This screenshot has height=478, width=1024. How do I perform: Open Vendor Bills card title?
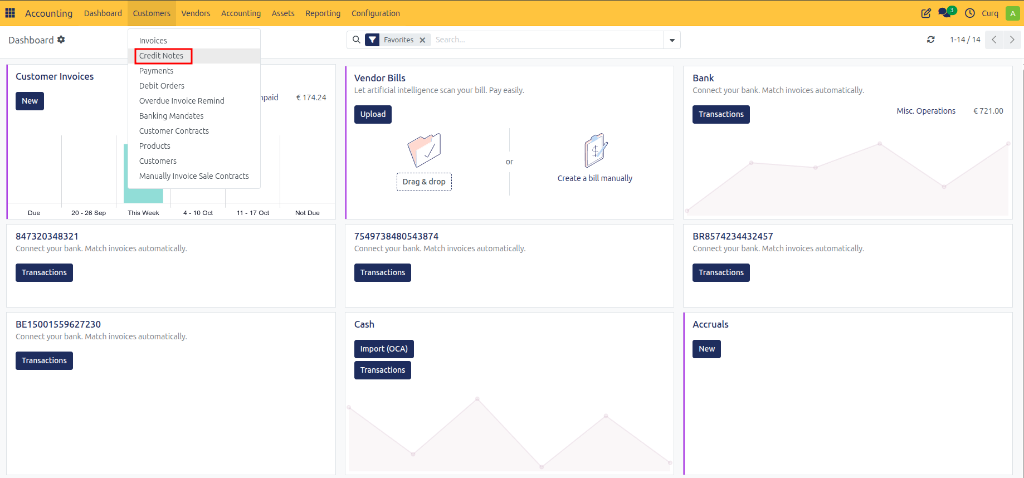tap(380, 78)
